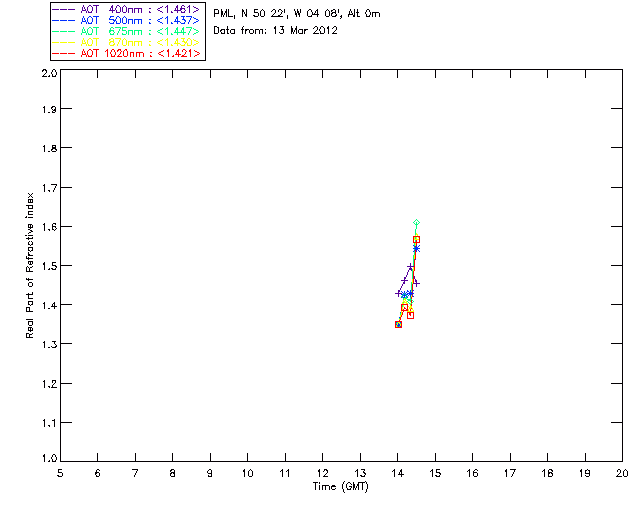Click the x-axis tick label 14
This screenshot has height=512, width=640.
[398, 473]
